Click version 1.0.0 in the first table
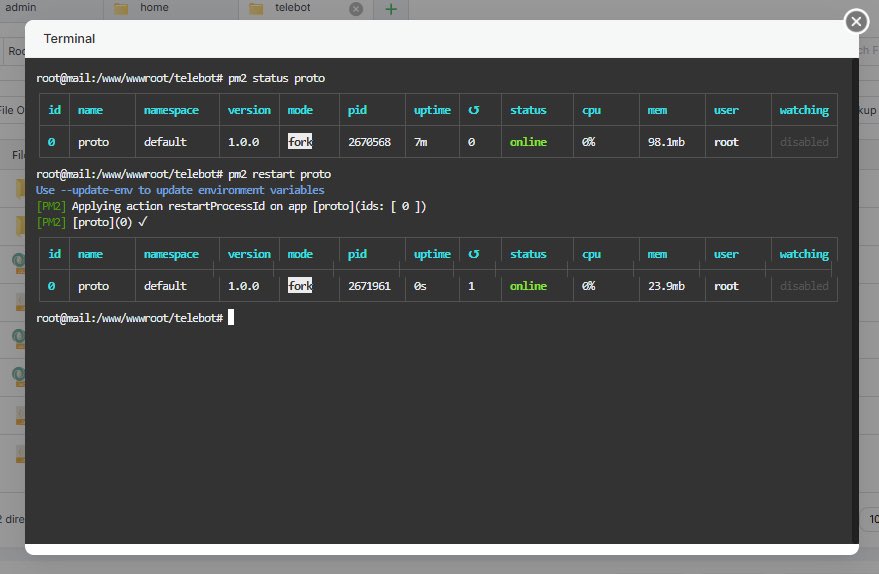Screen dimensions: 879x574 tap(243, 142)
